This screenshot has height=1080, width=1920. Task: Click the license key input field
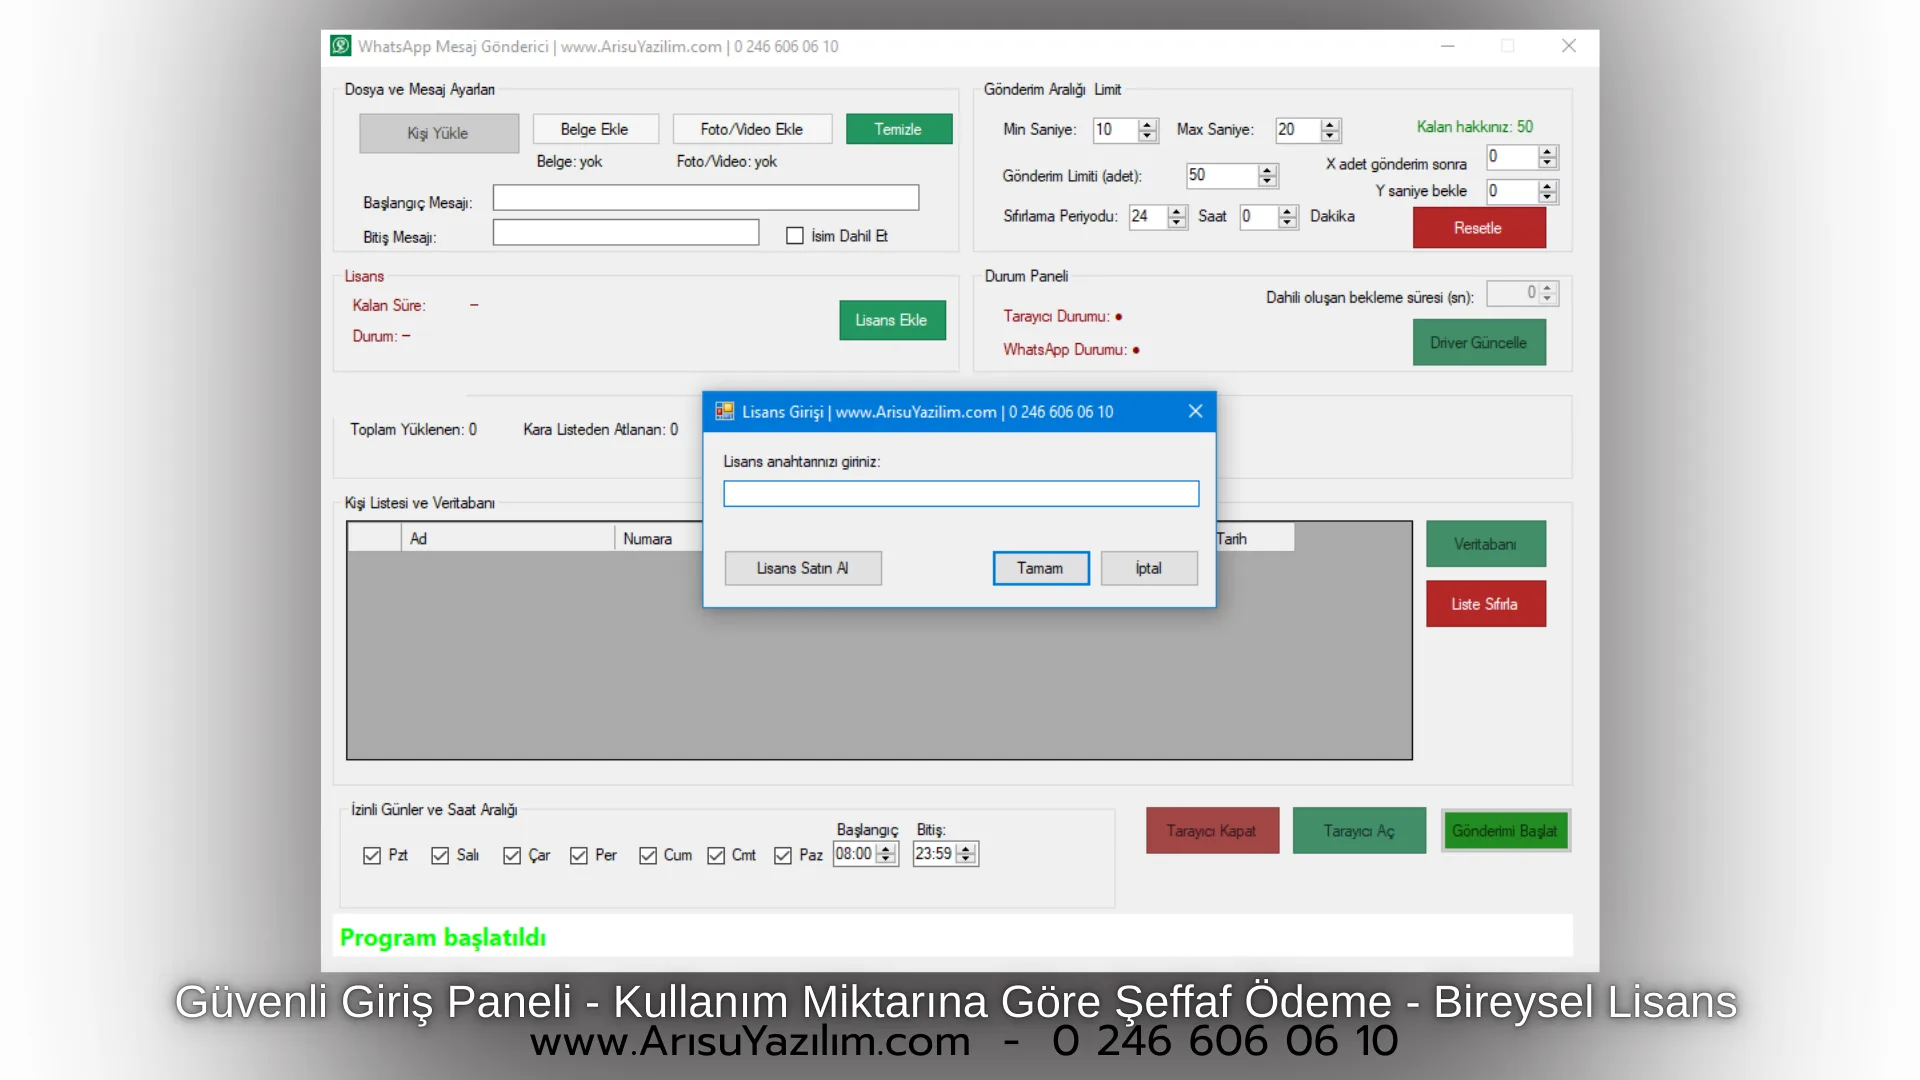point(960,494)
